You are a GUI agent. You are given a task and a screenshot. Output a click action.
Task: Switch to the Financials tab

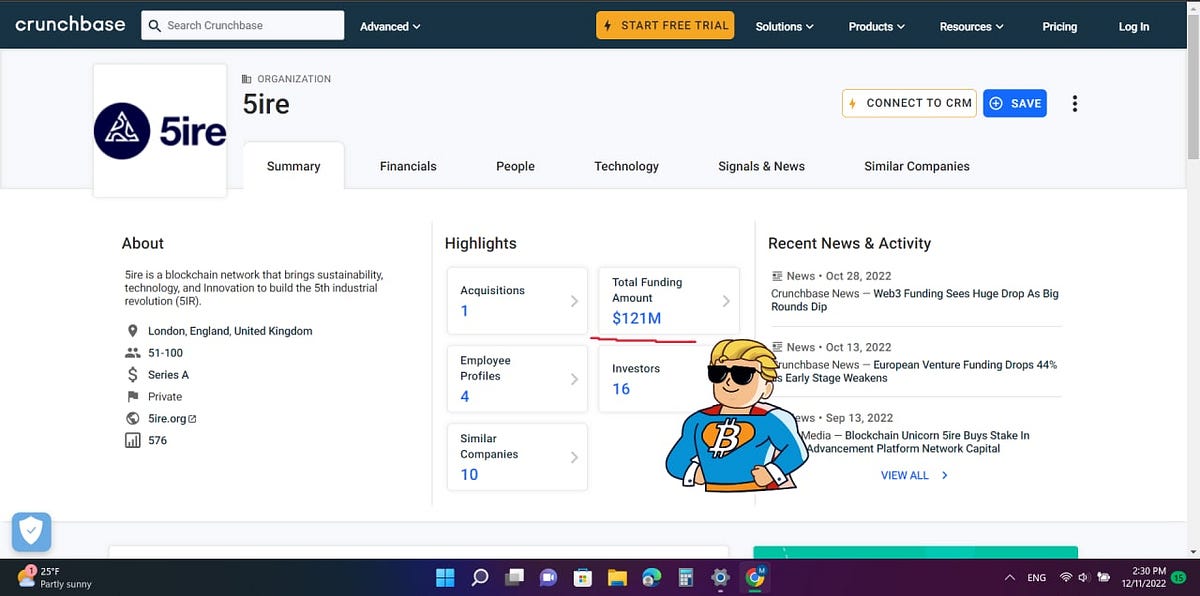tap(408, 166)
